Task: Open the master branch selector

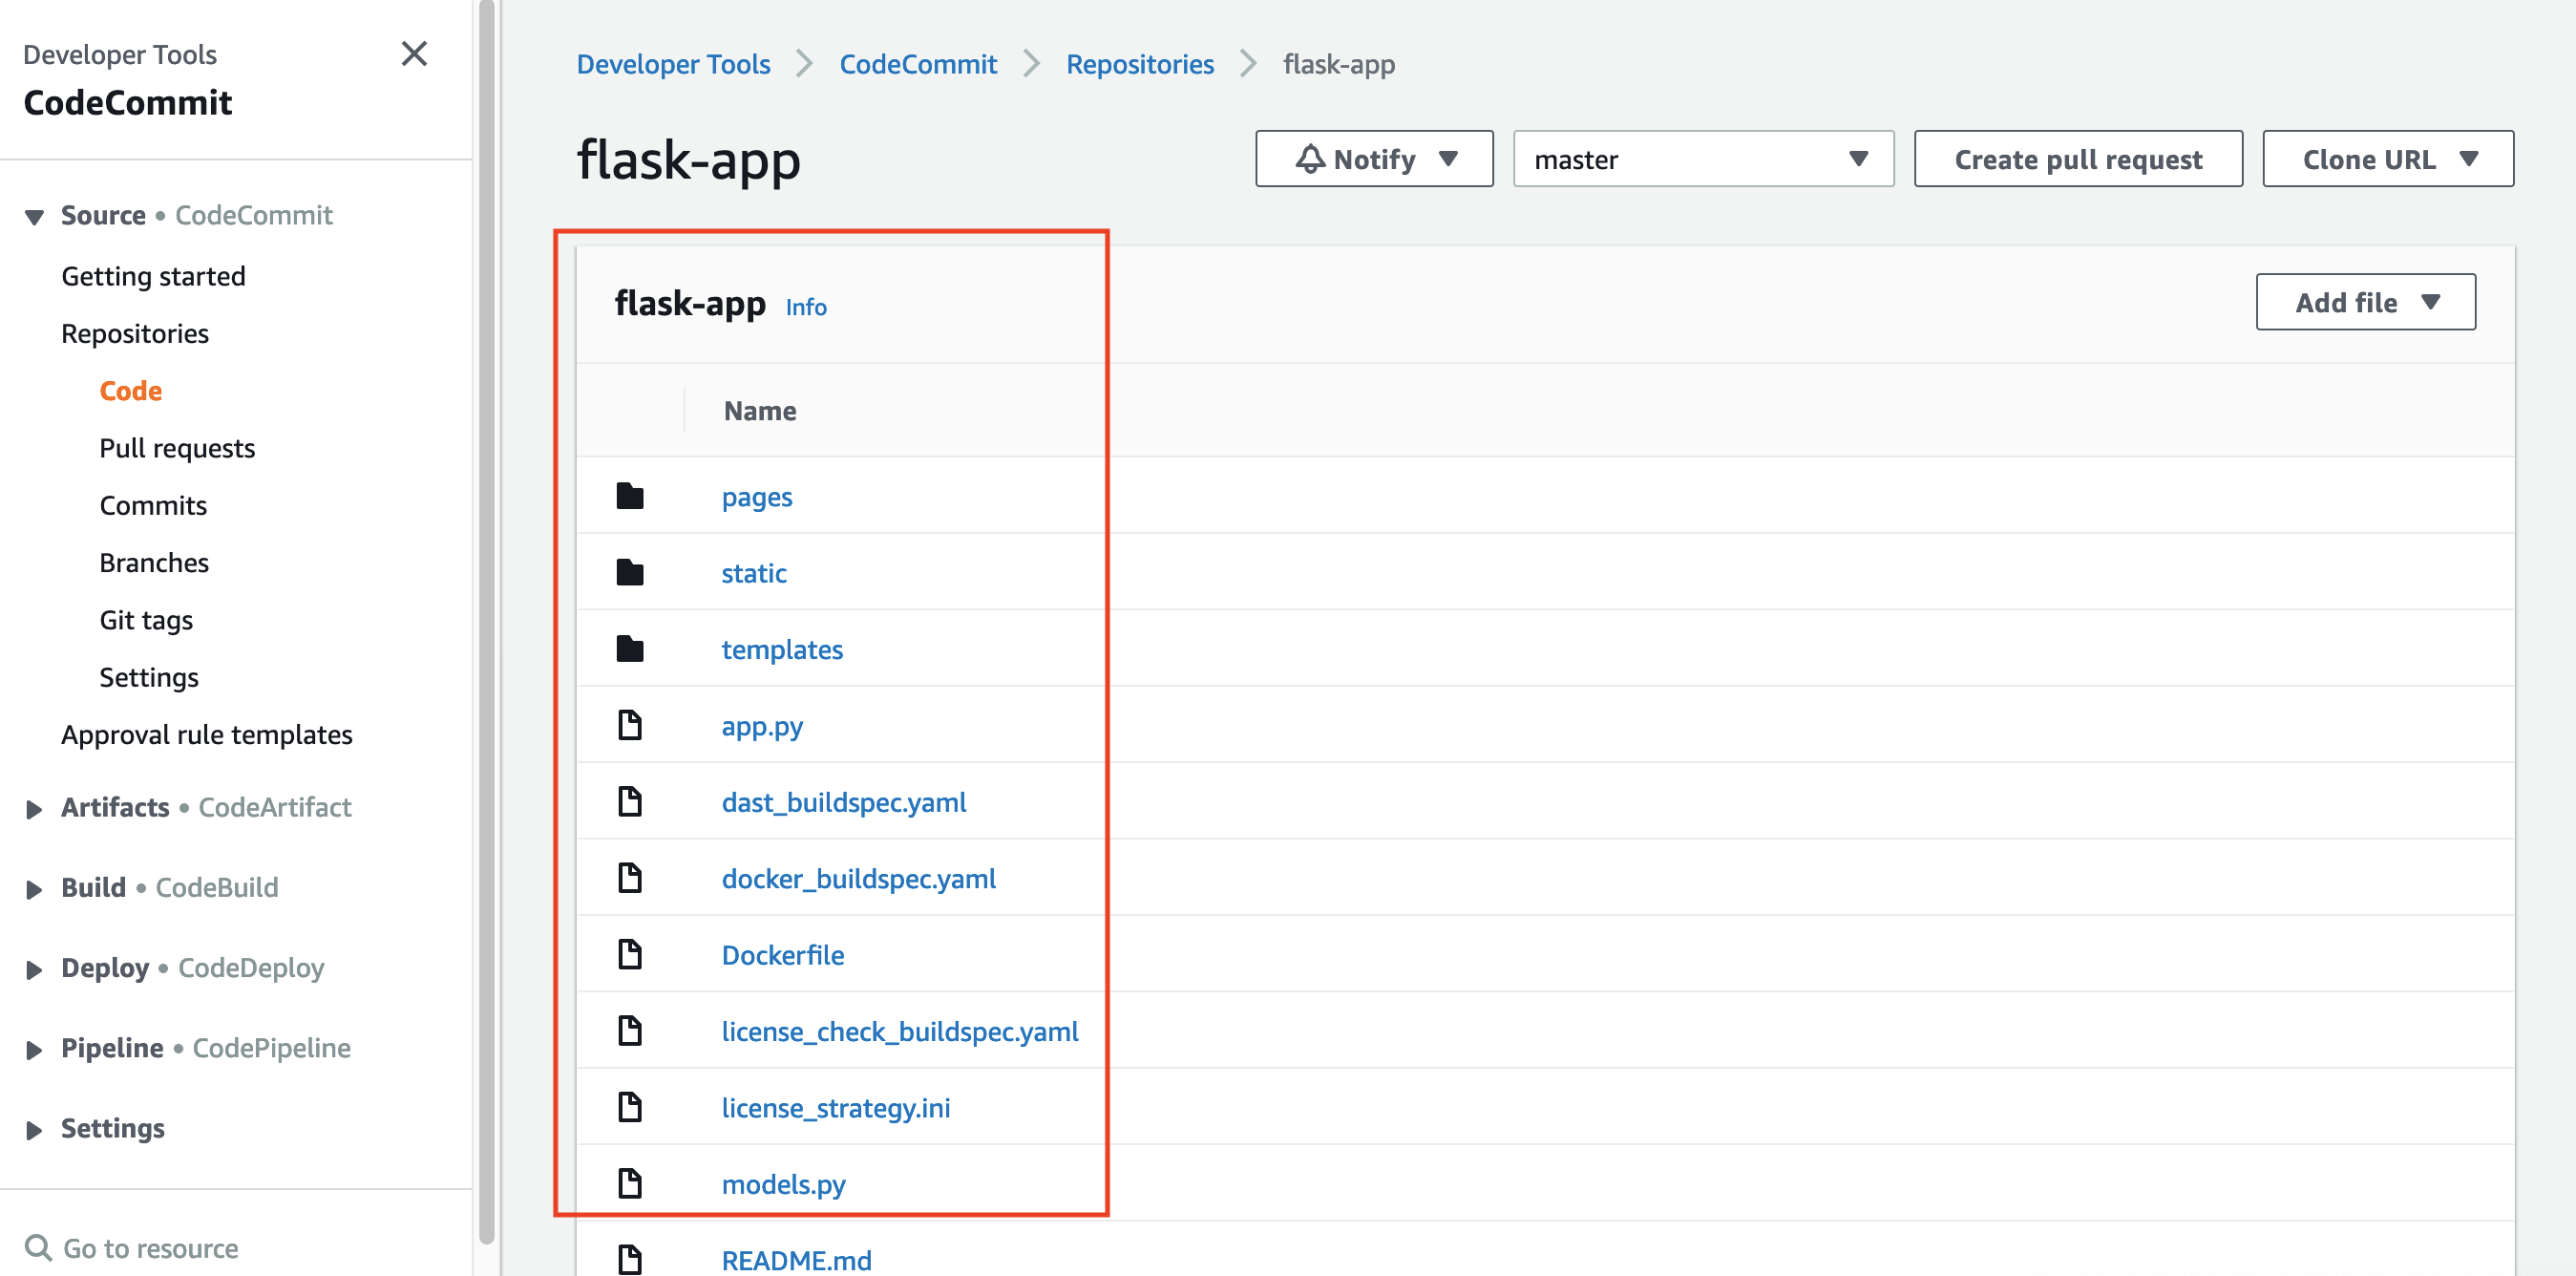Action: 1703,159
